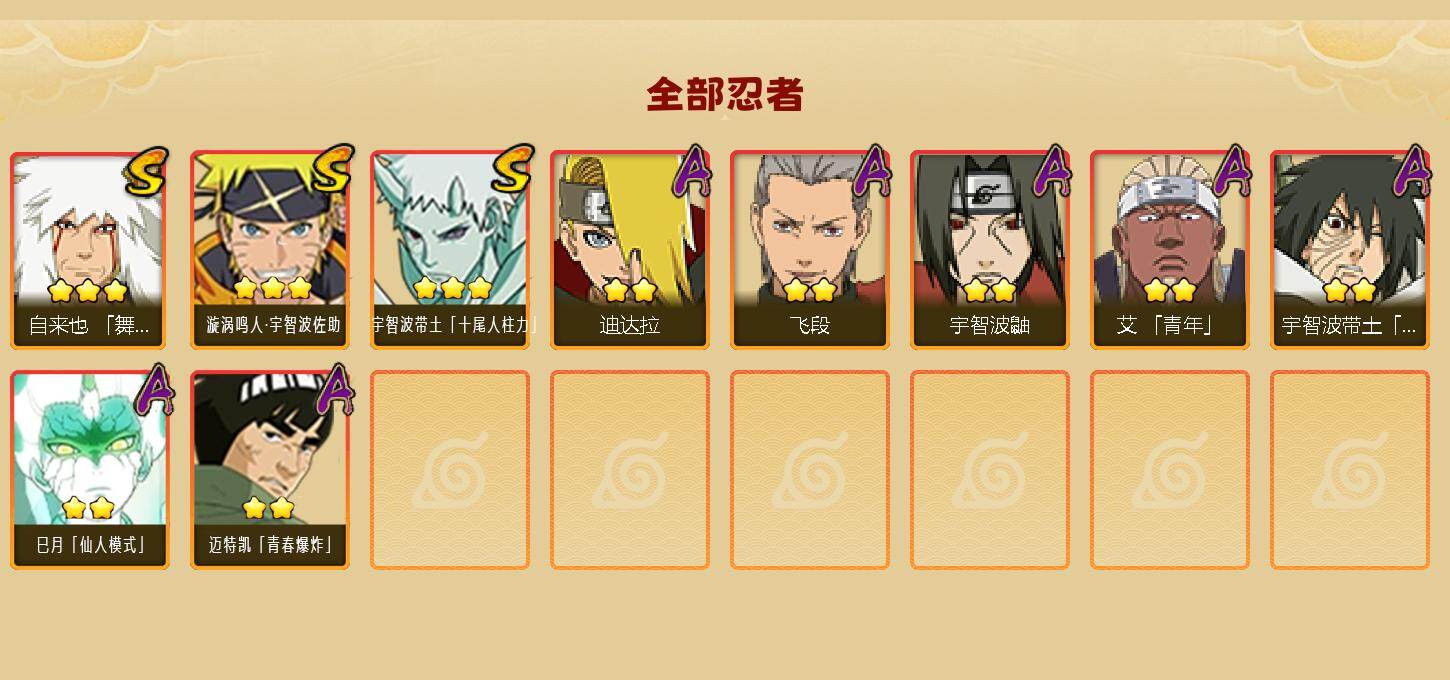The image size is (1450, 680).
Task: Select the 迪达拉 ninja portrait
Action: pos(630,250)
